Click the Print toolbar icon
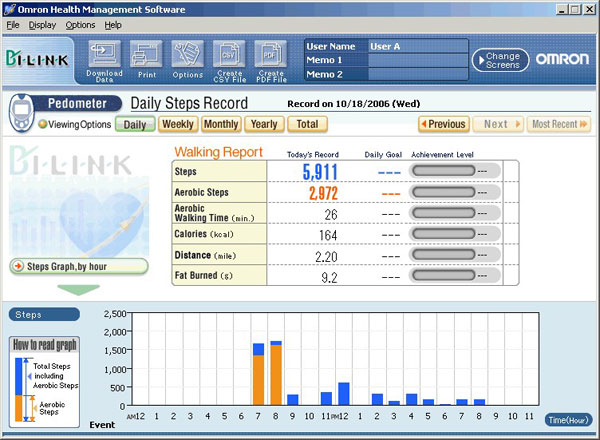Image resolution: width=600 pixels, height=440 pixels. click(147, 60)
